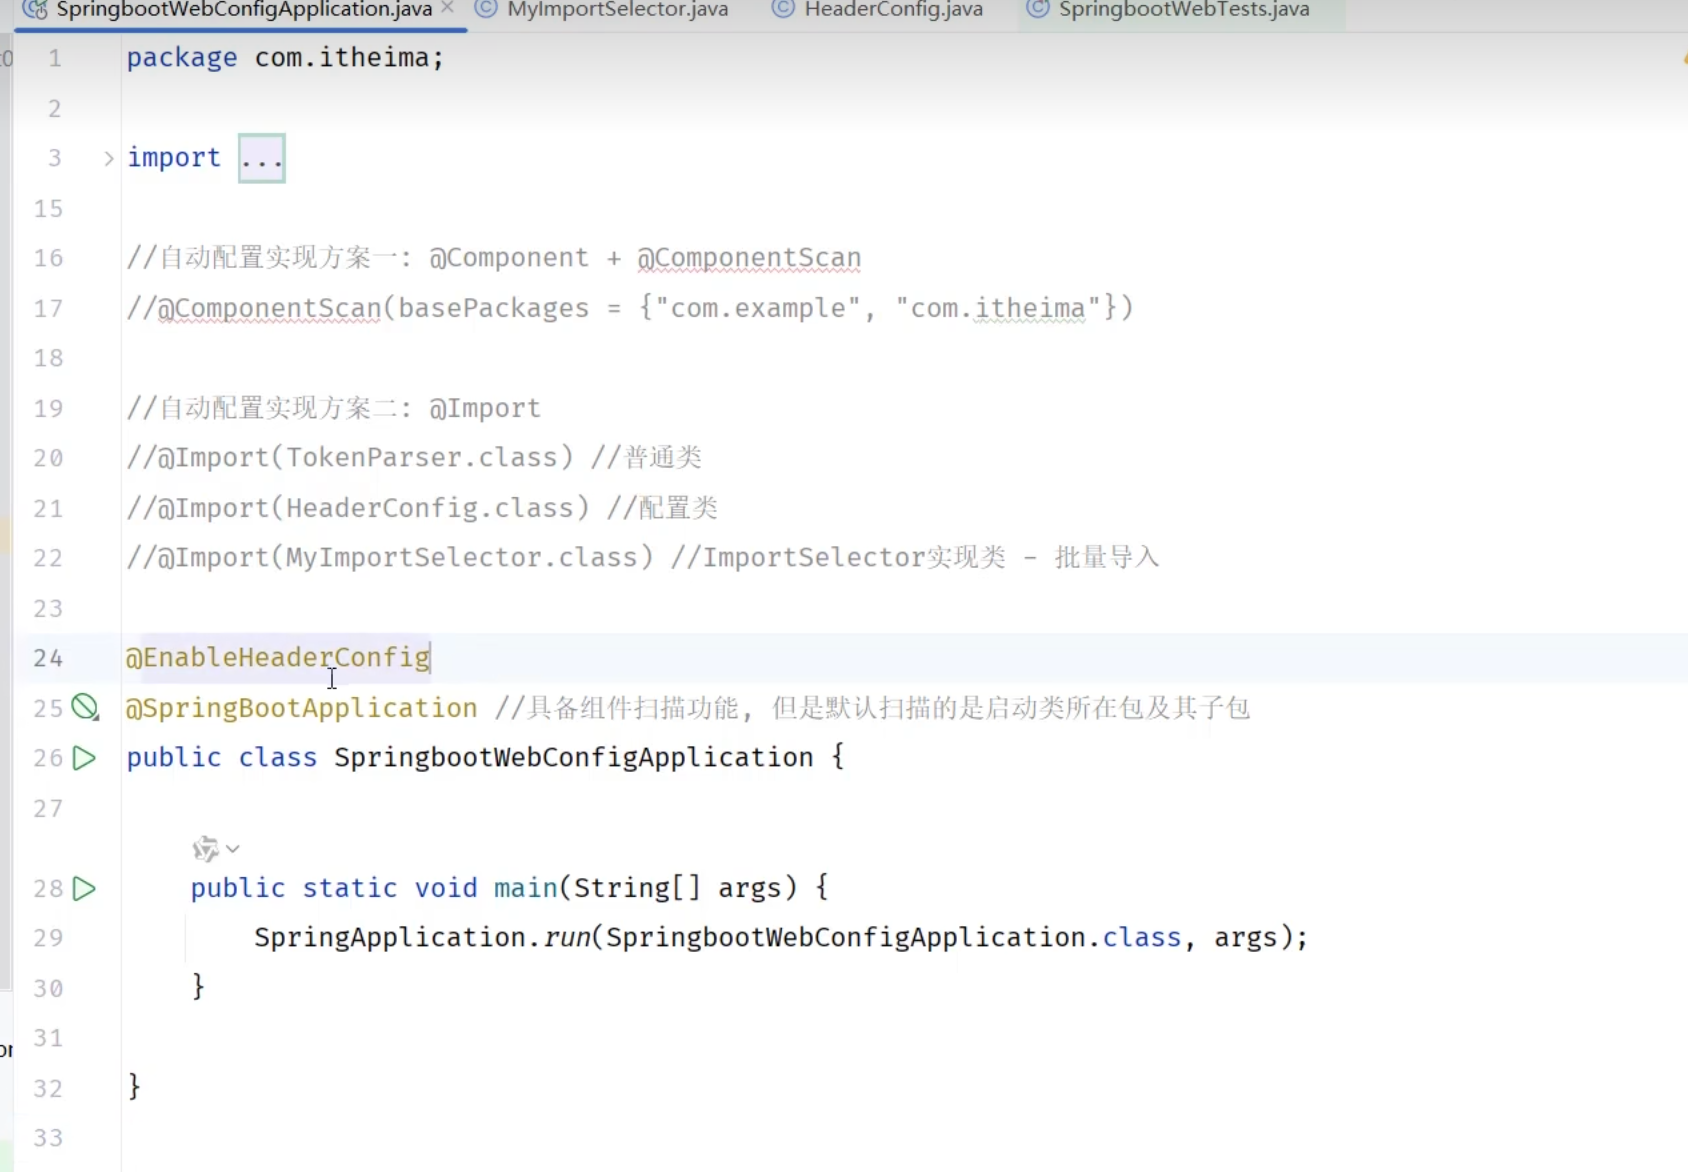Click the class icon on the HeaderConfig.java tab

pos(783,9)
